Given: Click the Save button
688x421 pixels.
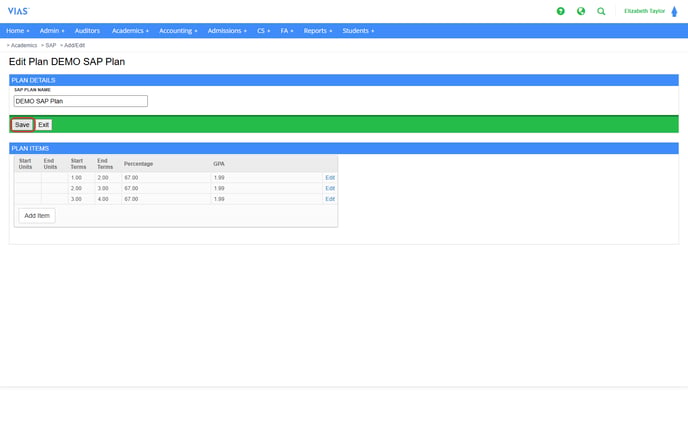Looking at the screenshot, I should coord(22,125).
